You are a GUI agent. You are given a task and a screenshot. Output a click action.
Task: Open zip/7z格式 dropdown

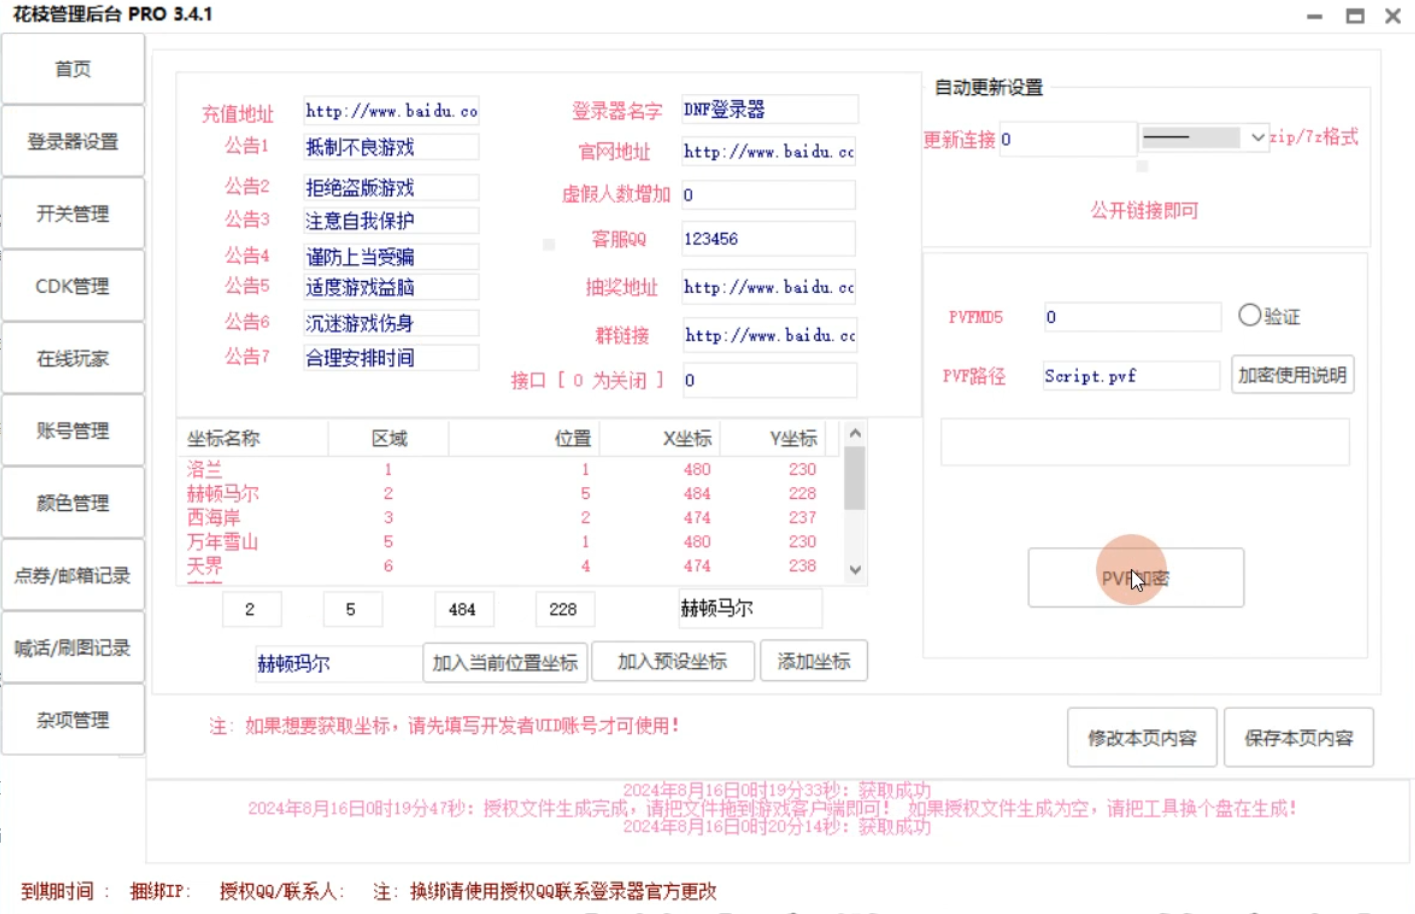point(1204,137)
